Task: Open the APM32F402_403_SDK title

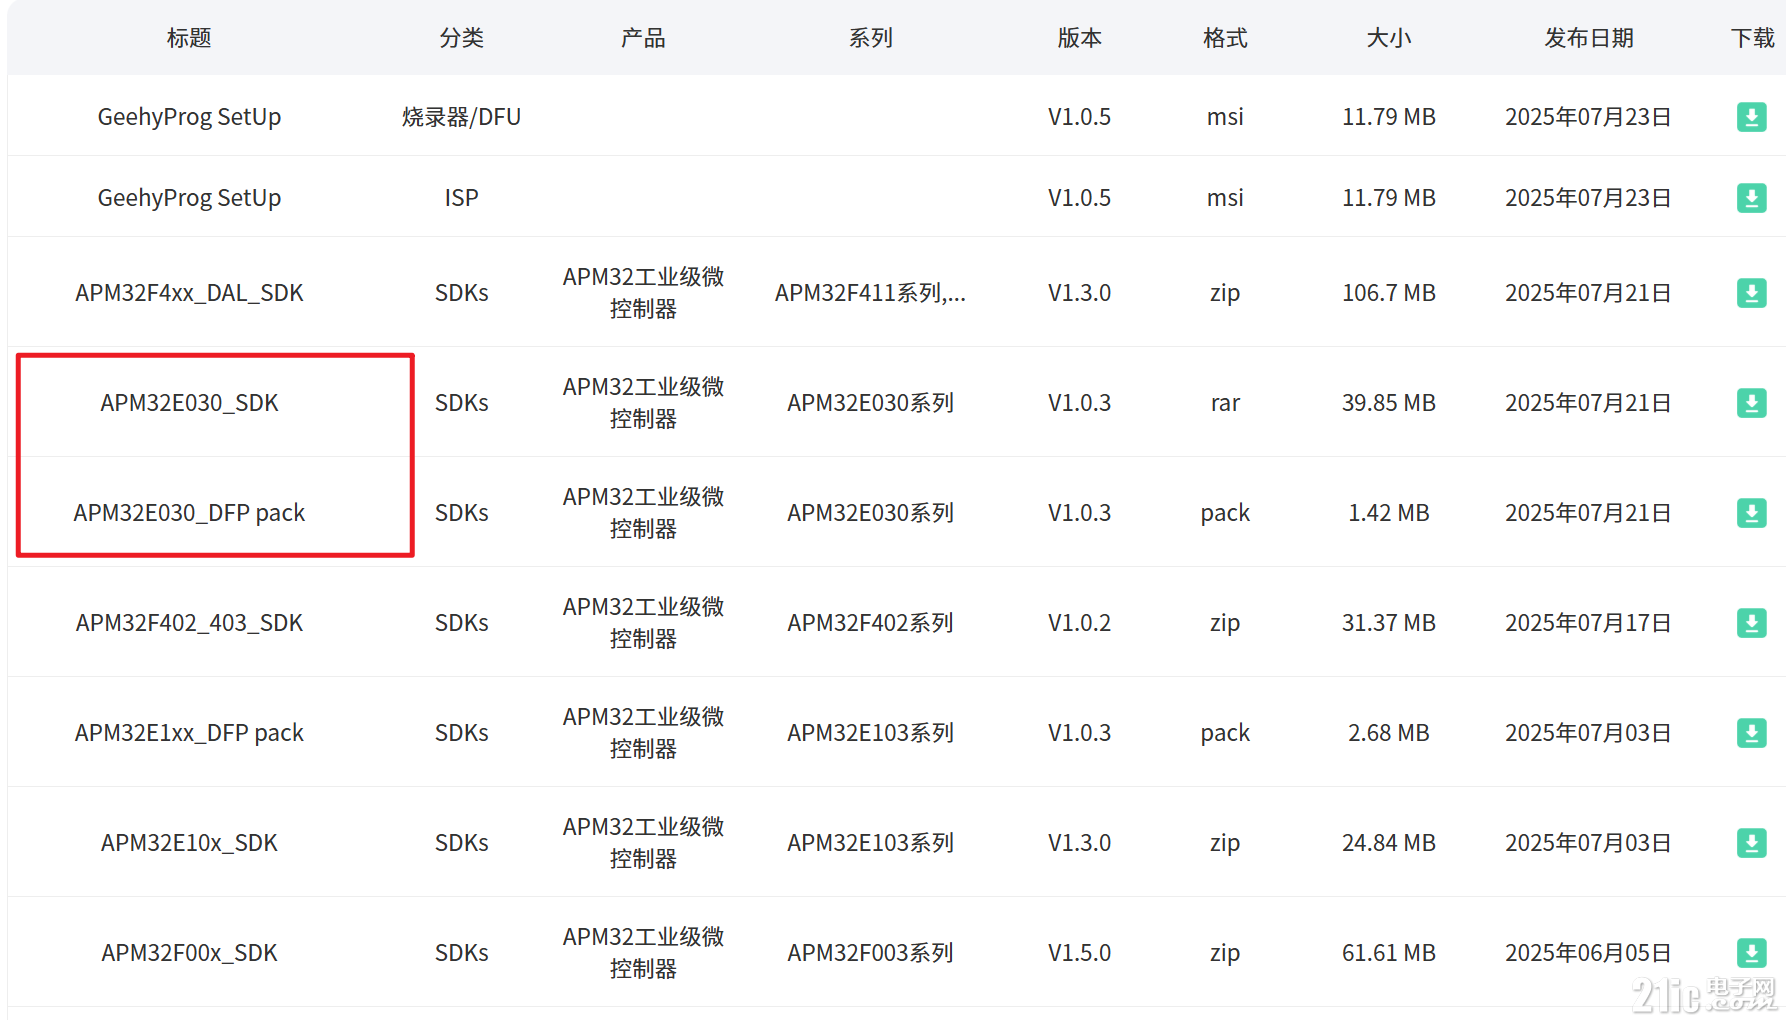Action: 189,623
